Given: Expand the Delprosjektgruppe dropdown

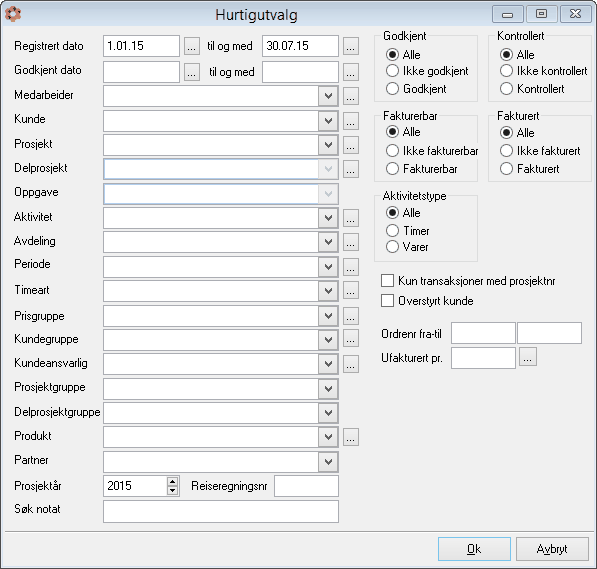Looking at the screenshot, I should coord(328,412).
